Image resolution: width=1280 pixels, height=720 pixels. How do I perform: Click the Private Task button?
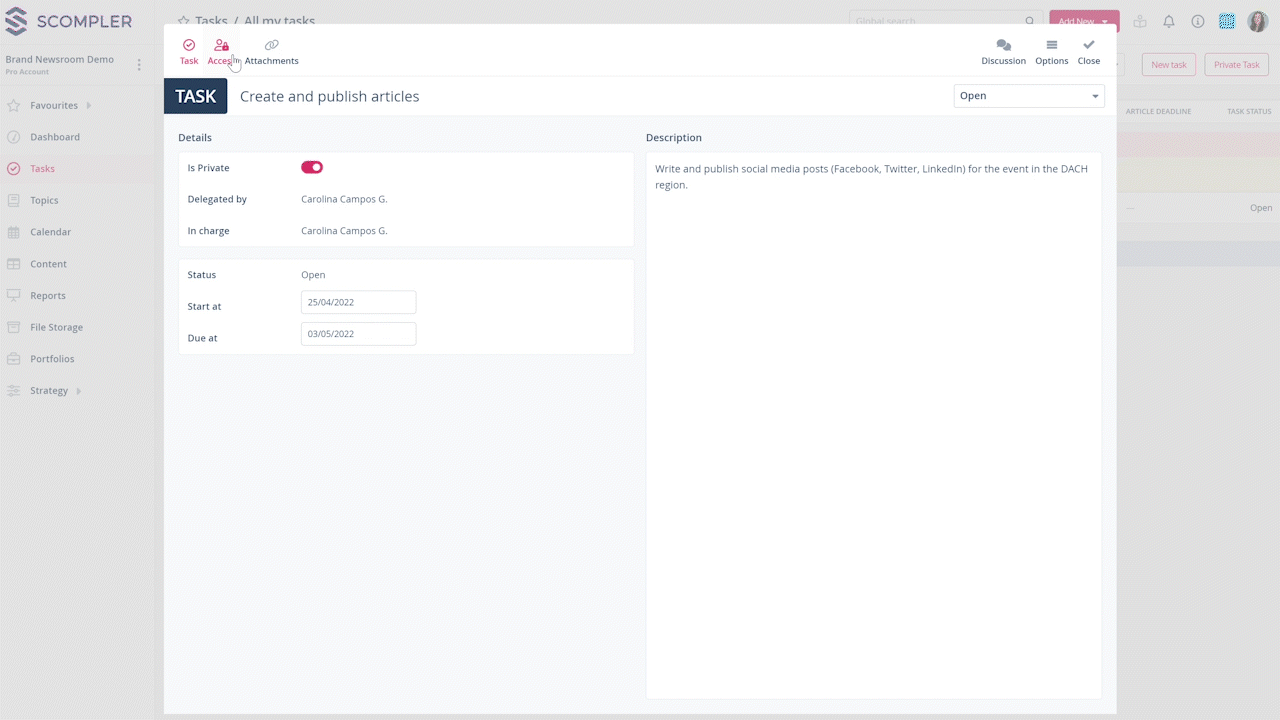tap(1236, 65)
